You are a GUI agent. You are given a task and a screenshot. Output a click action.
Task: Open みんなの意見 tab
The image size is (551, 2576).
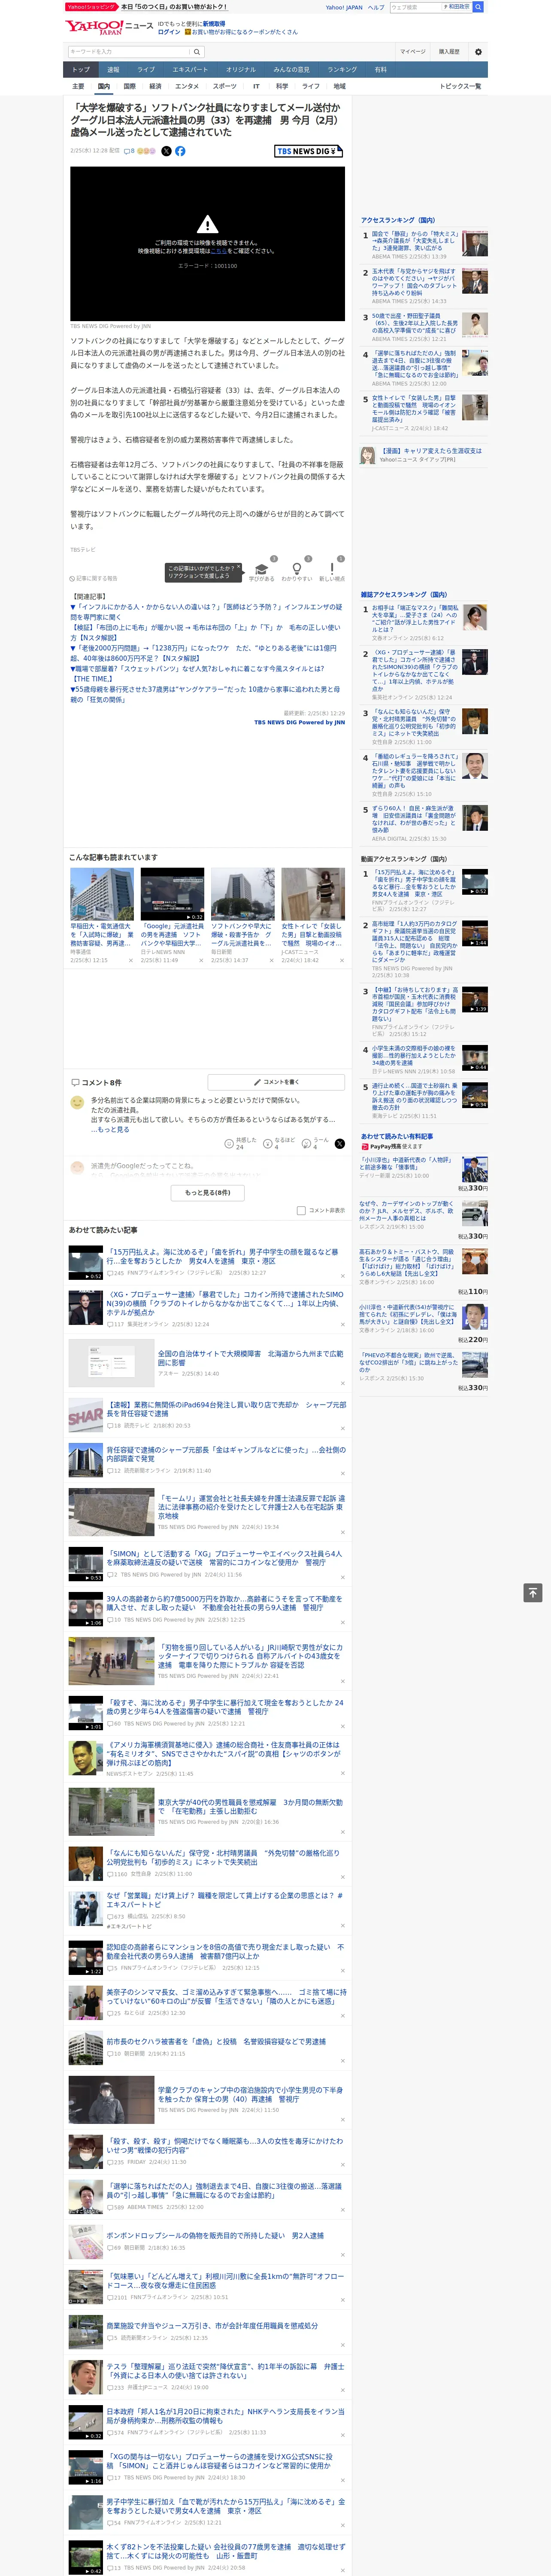click(x=291, y=70)
